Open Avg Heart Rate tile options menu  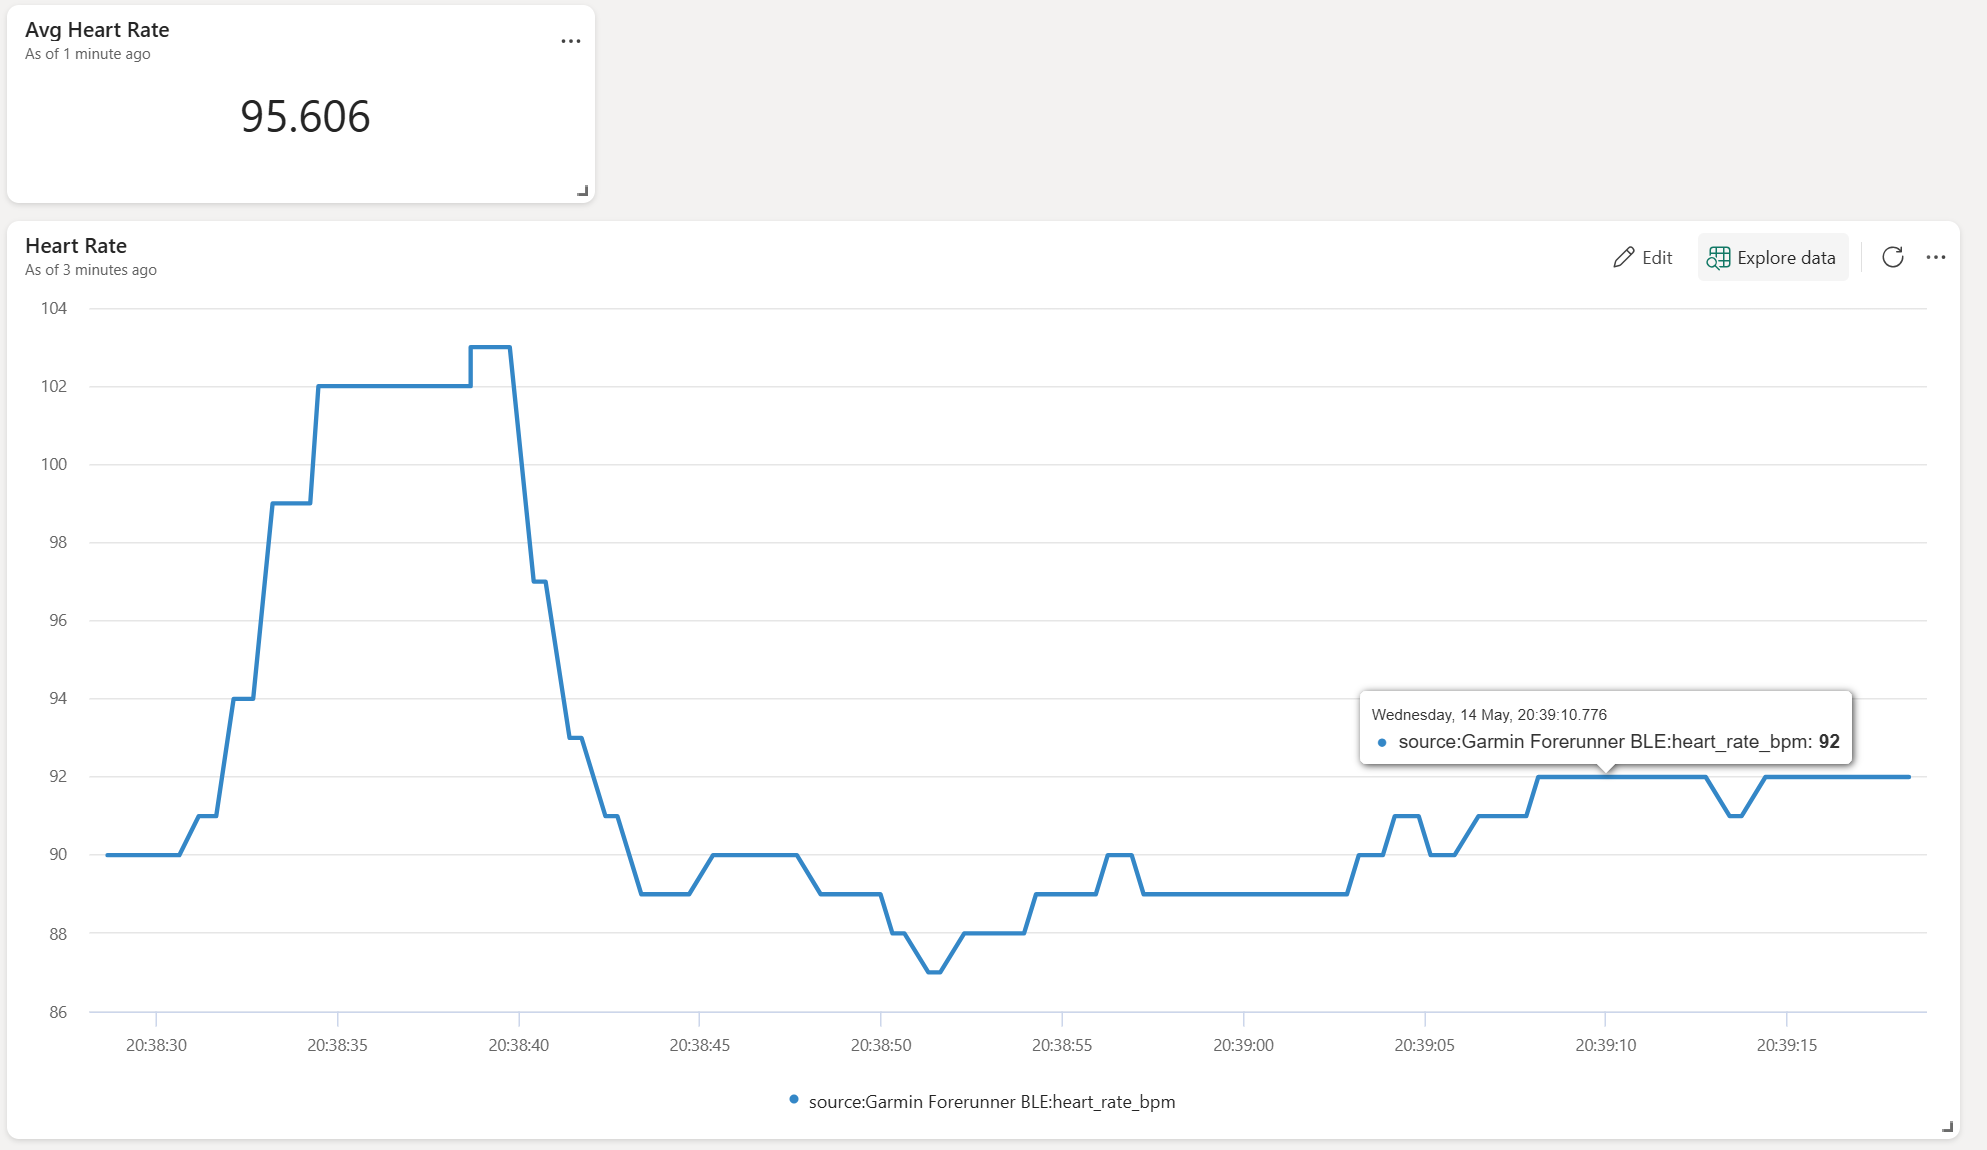(x=570, y=41)
